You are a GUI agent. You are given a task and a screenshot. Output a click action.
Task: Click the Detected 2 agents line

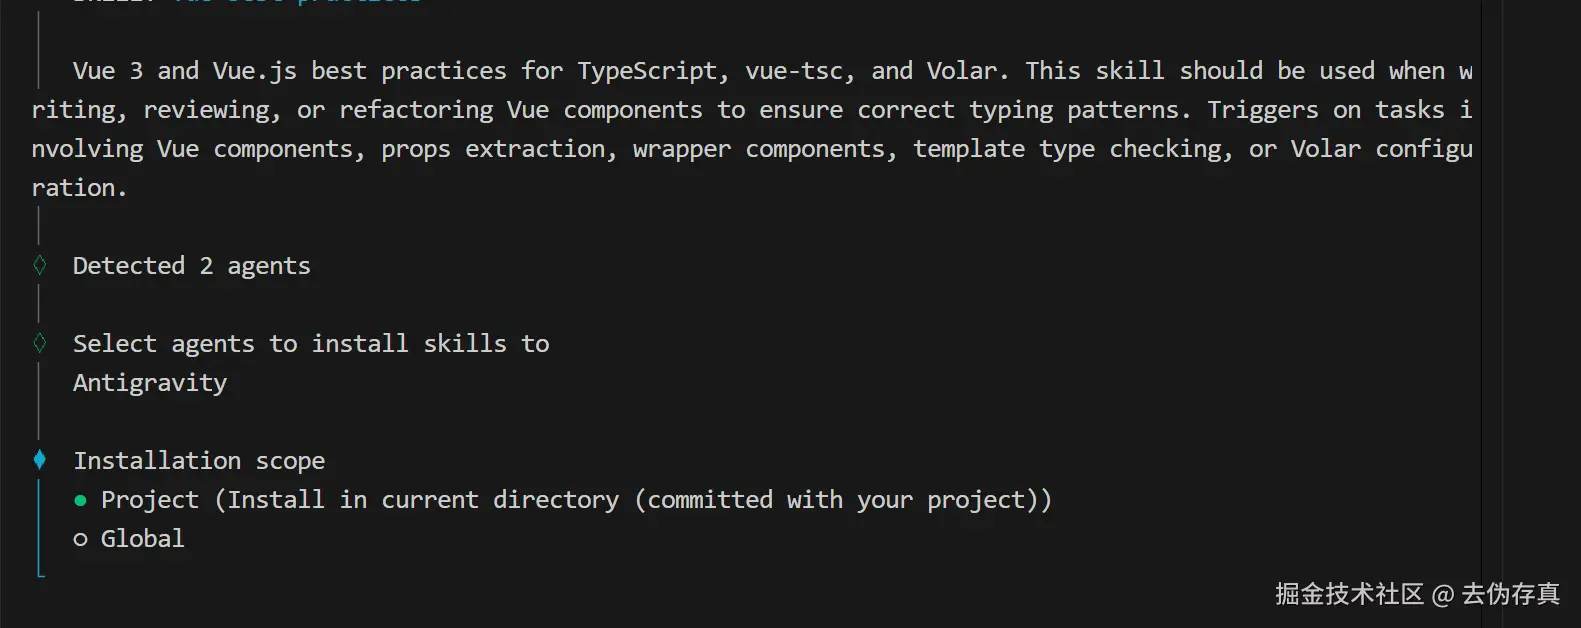coord(191,266)
